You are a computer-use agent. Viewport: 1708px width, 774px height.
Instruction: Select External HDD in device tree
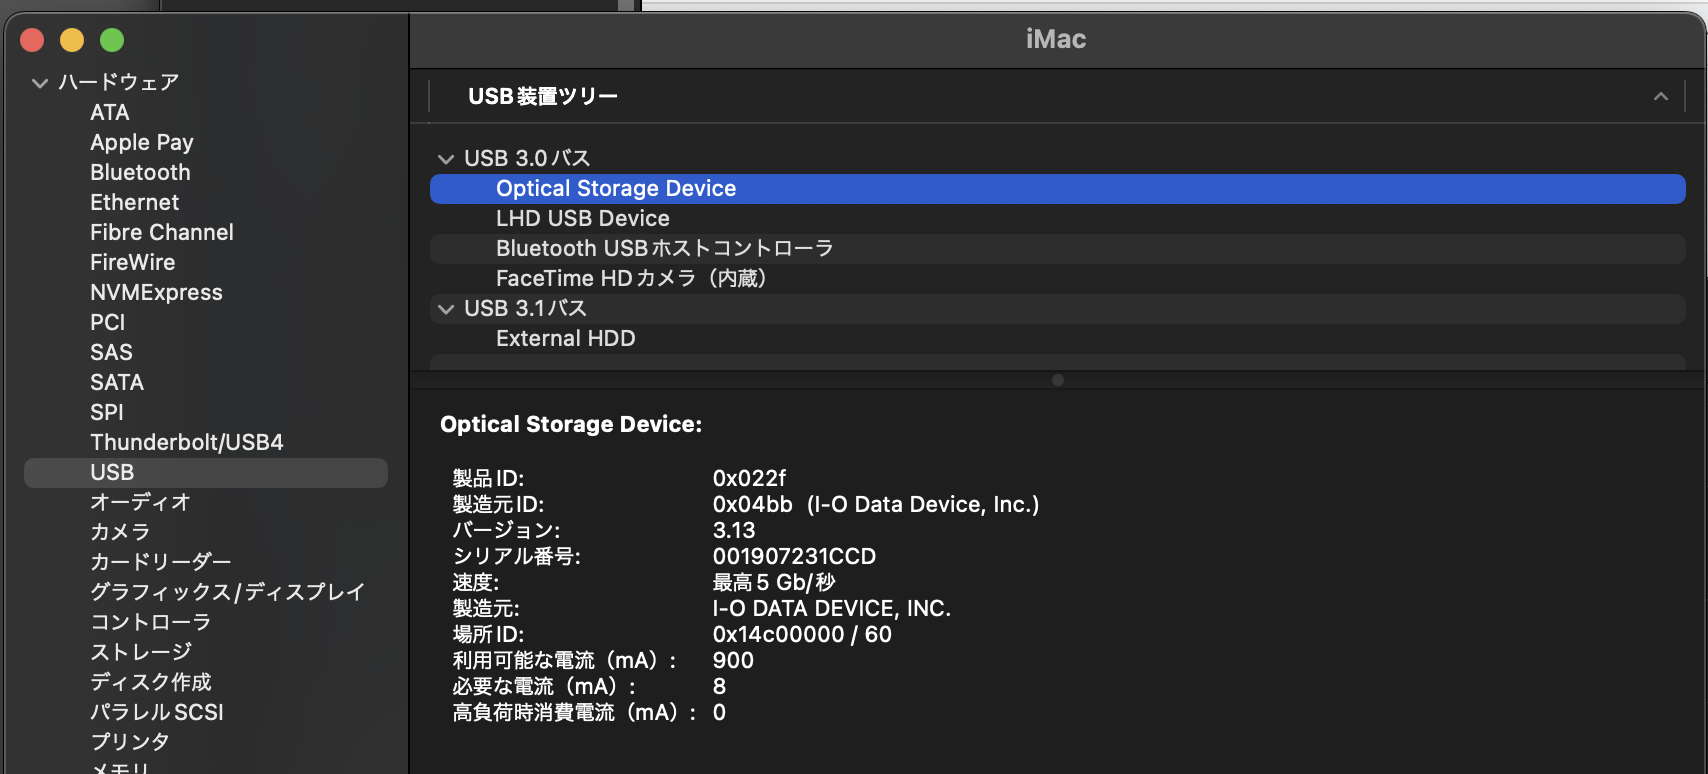[565, 339]
